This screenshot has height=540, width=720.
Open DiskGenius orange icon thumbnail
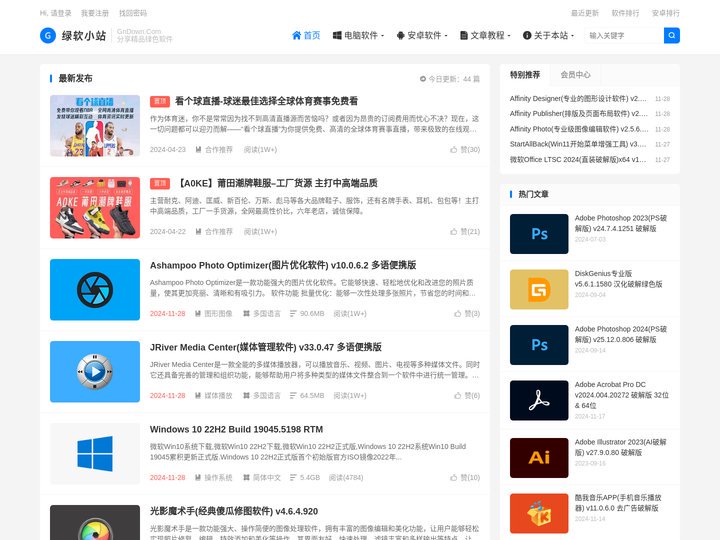click(539, 289)
